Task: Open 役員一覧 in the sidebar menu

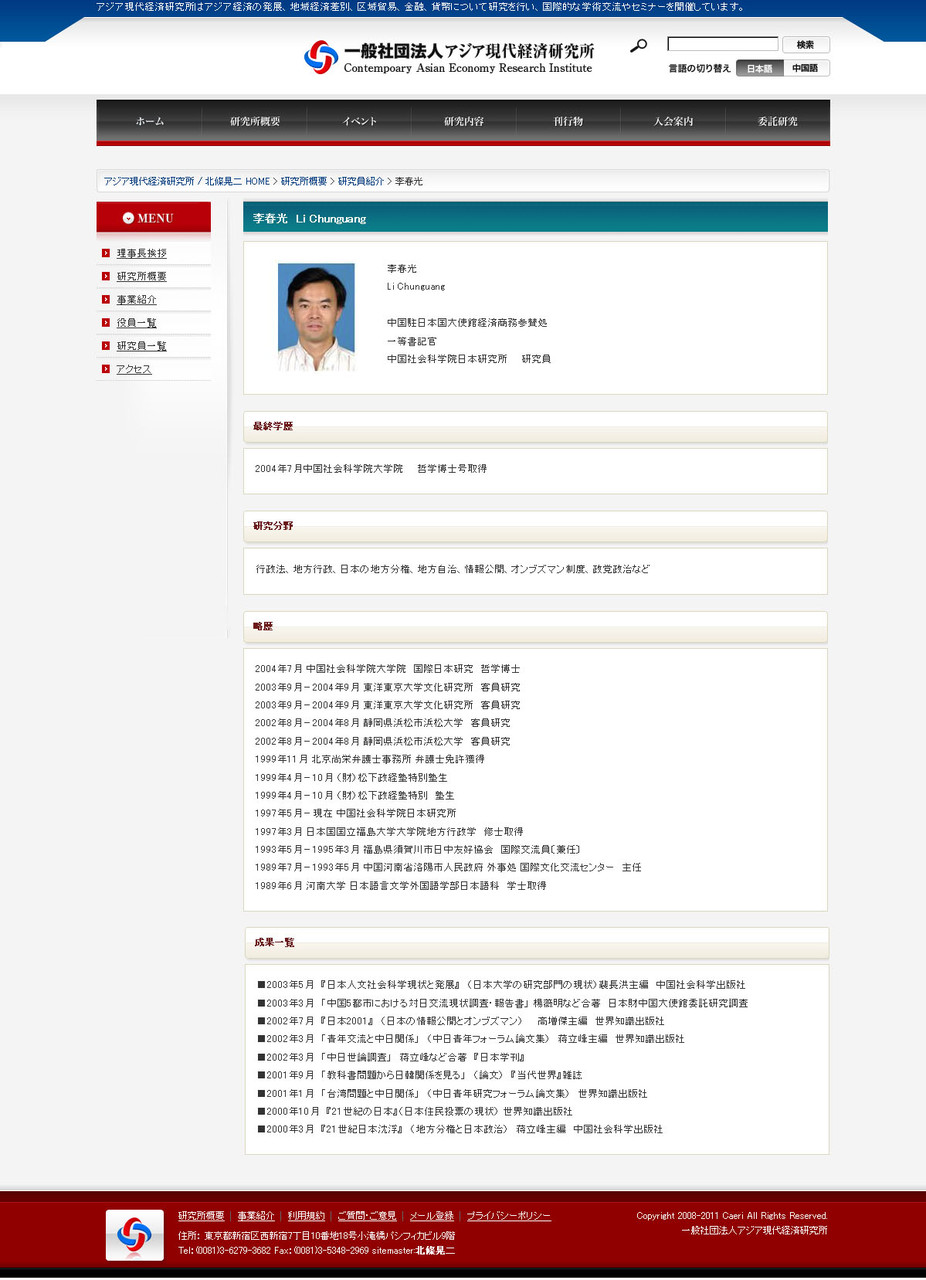Action: 137,322
